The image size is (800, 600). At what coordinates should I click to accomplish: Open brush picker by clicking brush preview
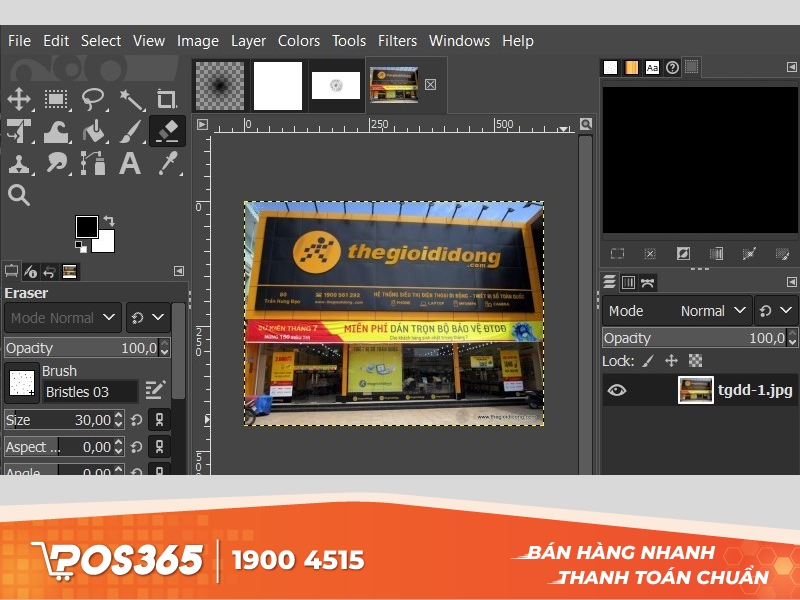pyautogui.click(x=22, y=383)
